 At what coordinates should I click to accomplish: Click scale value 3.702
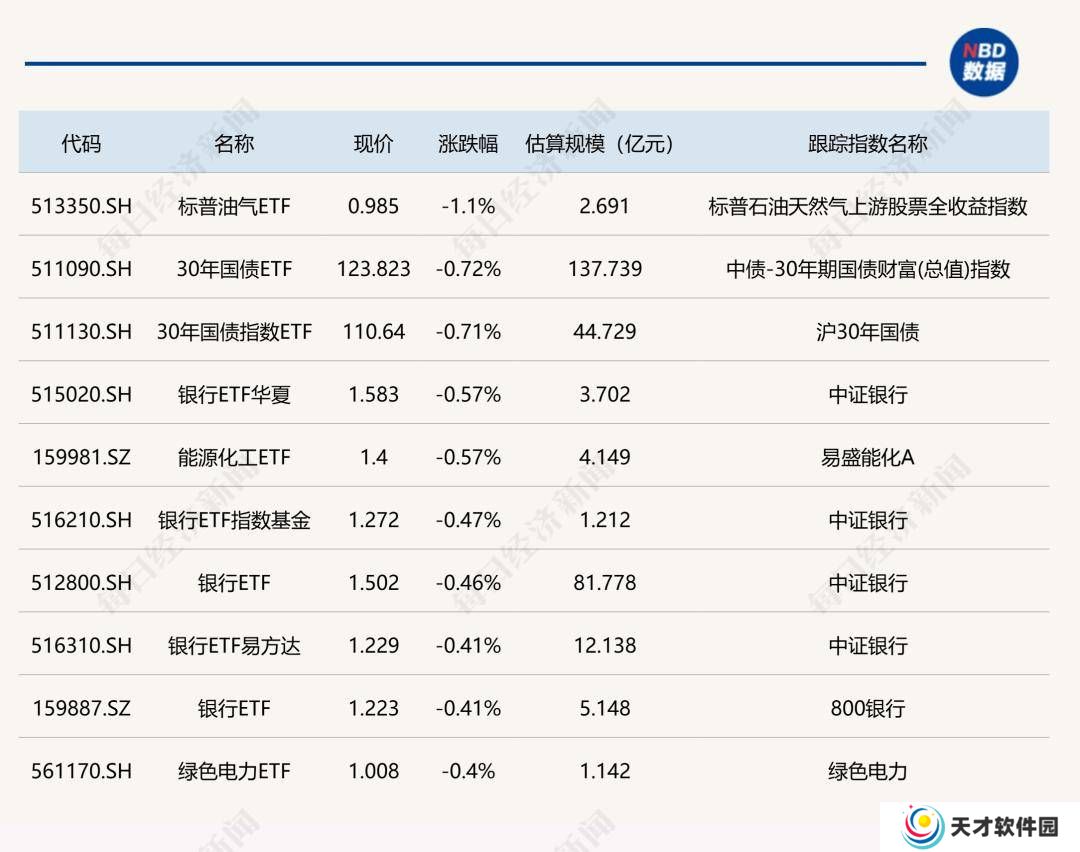[x=605, y=394]
